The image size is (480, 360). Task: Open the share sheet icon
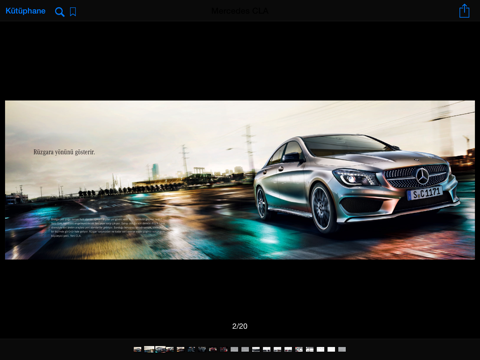[464, 11]
